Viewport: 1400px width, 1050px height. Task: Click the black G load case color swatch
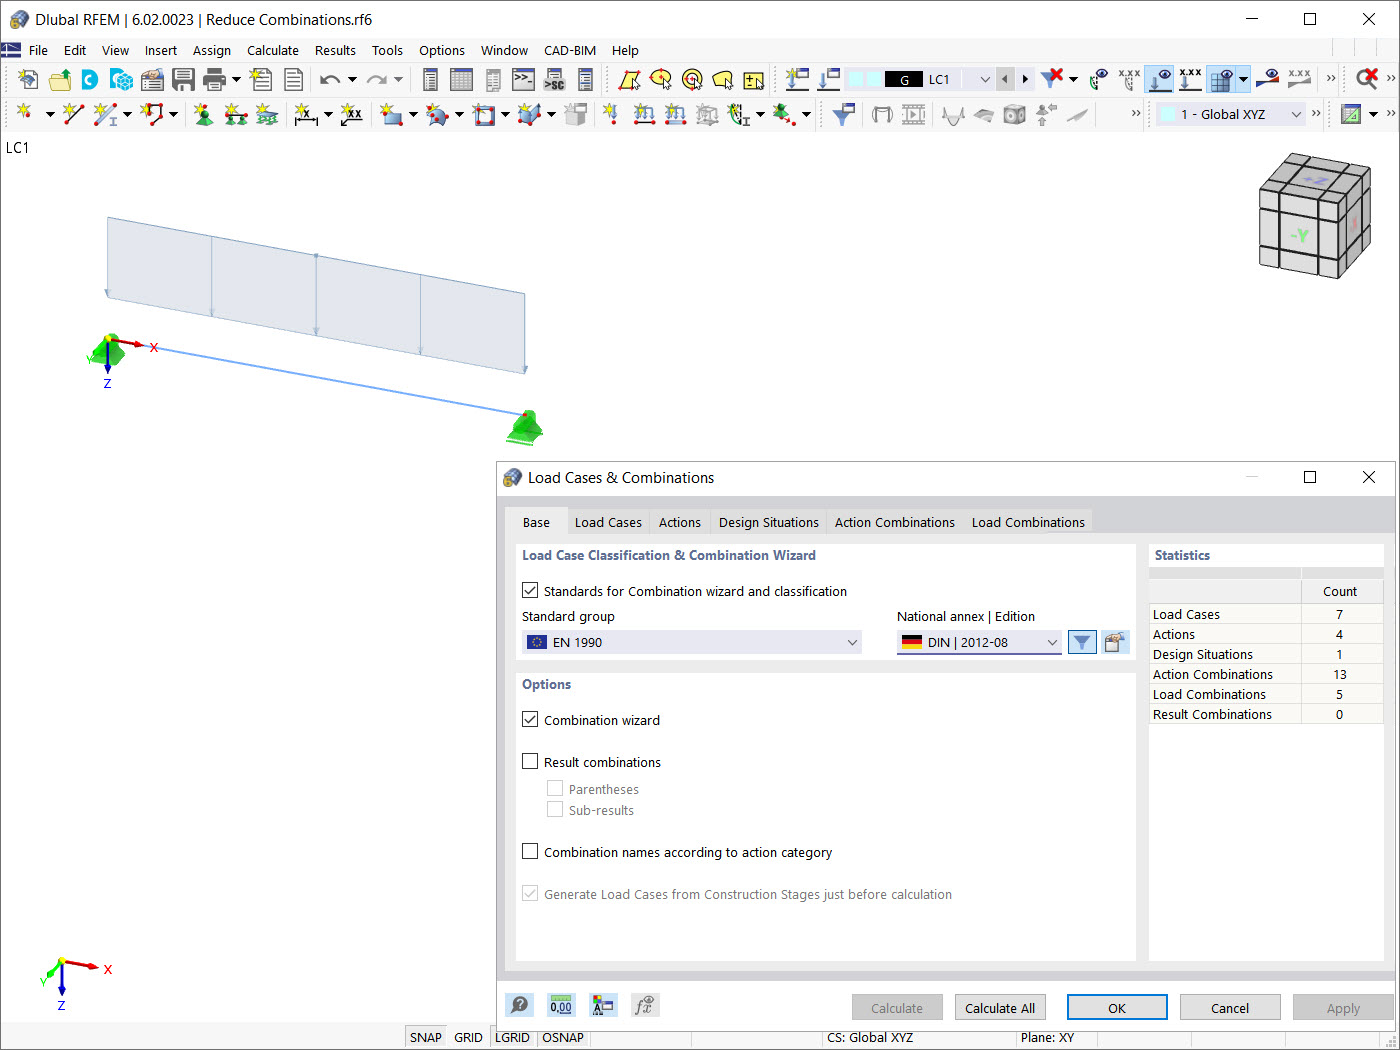tap(904, 79)
